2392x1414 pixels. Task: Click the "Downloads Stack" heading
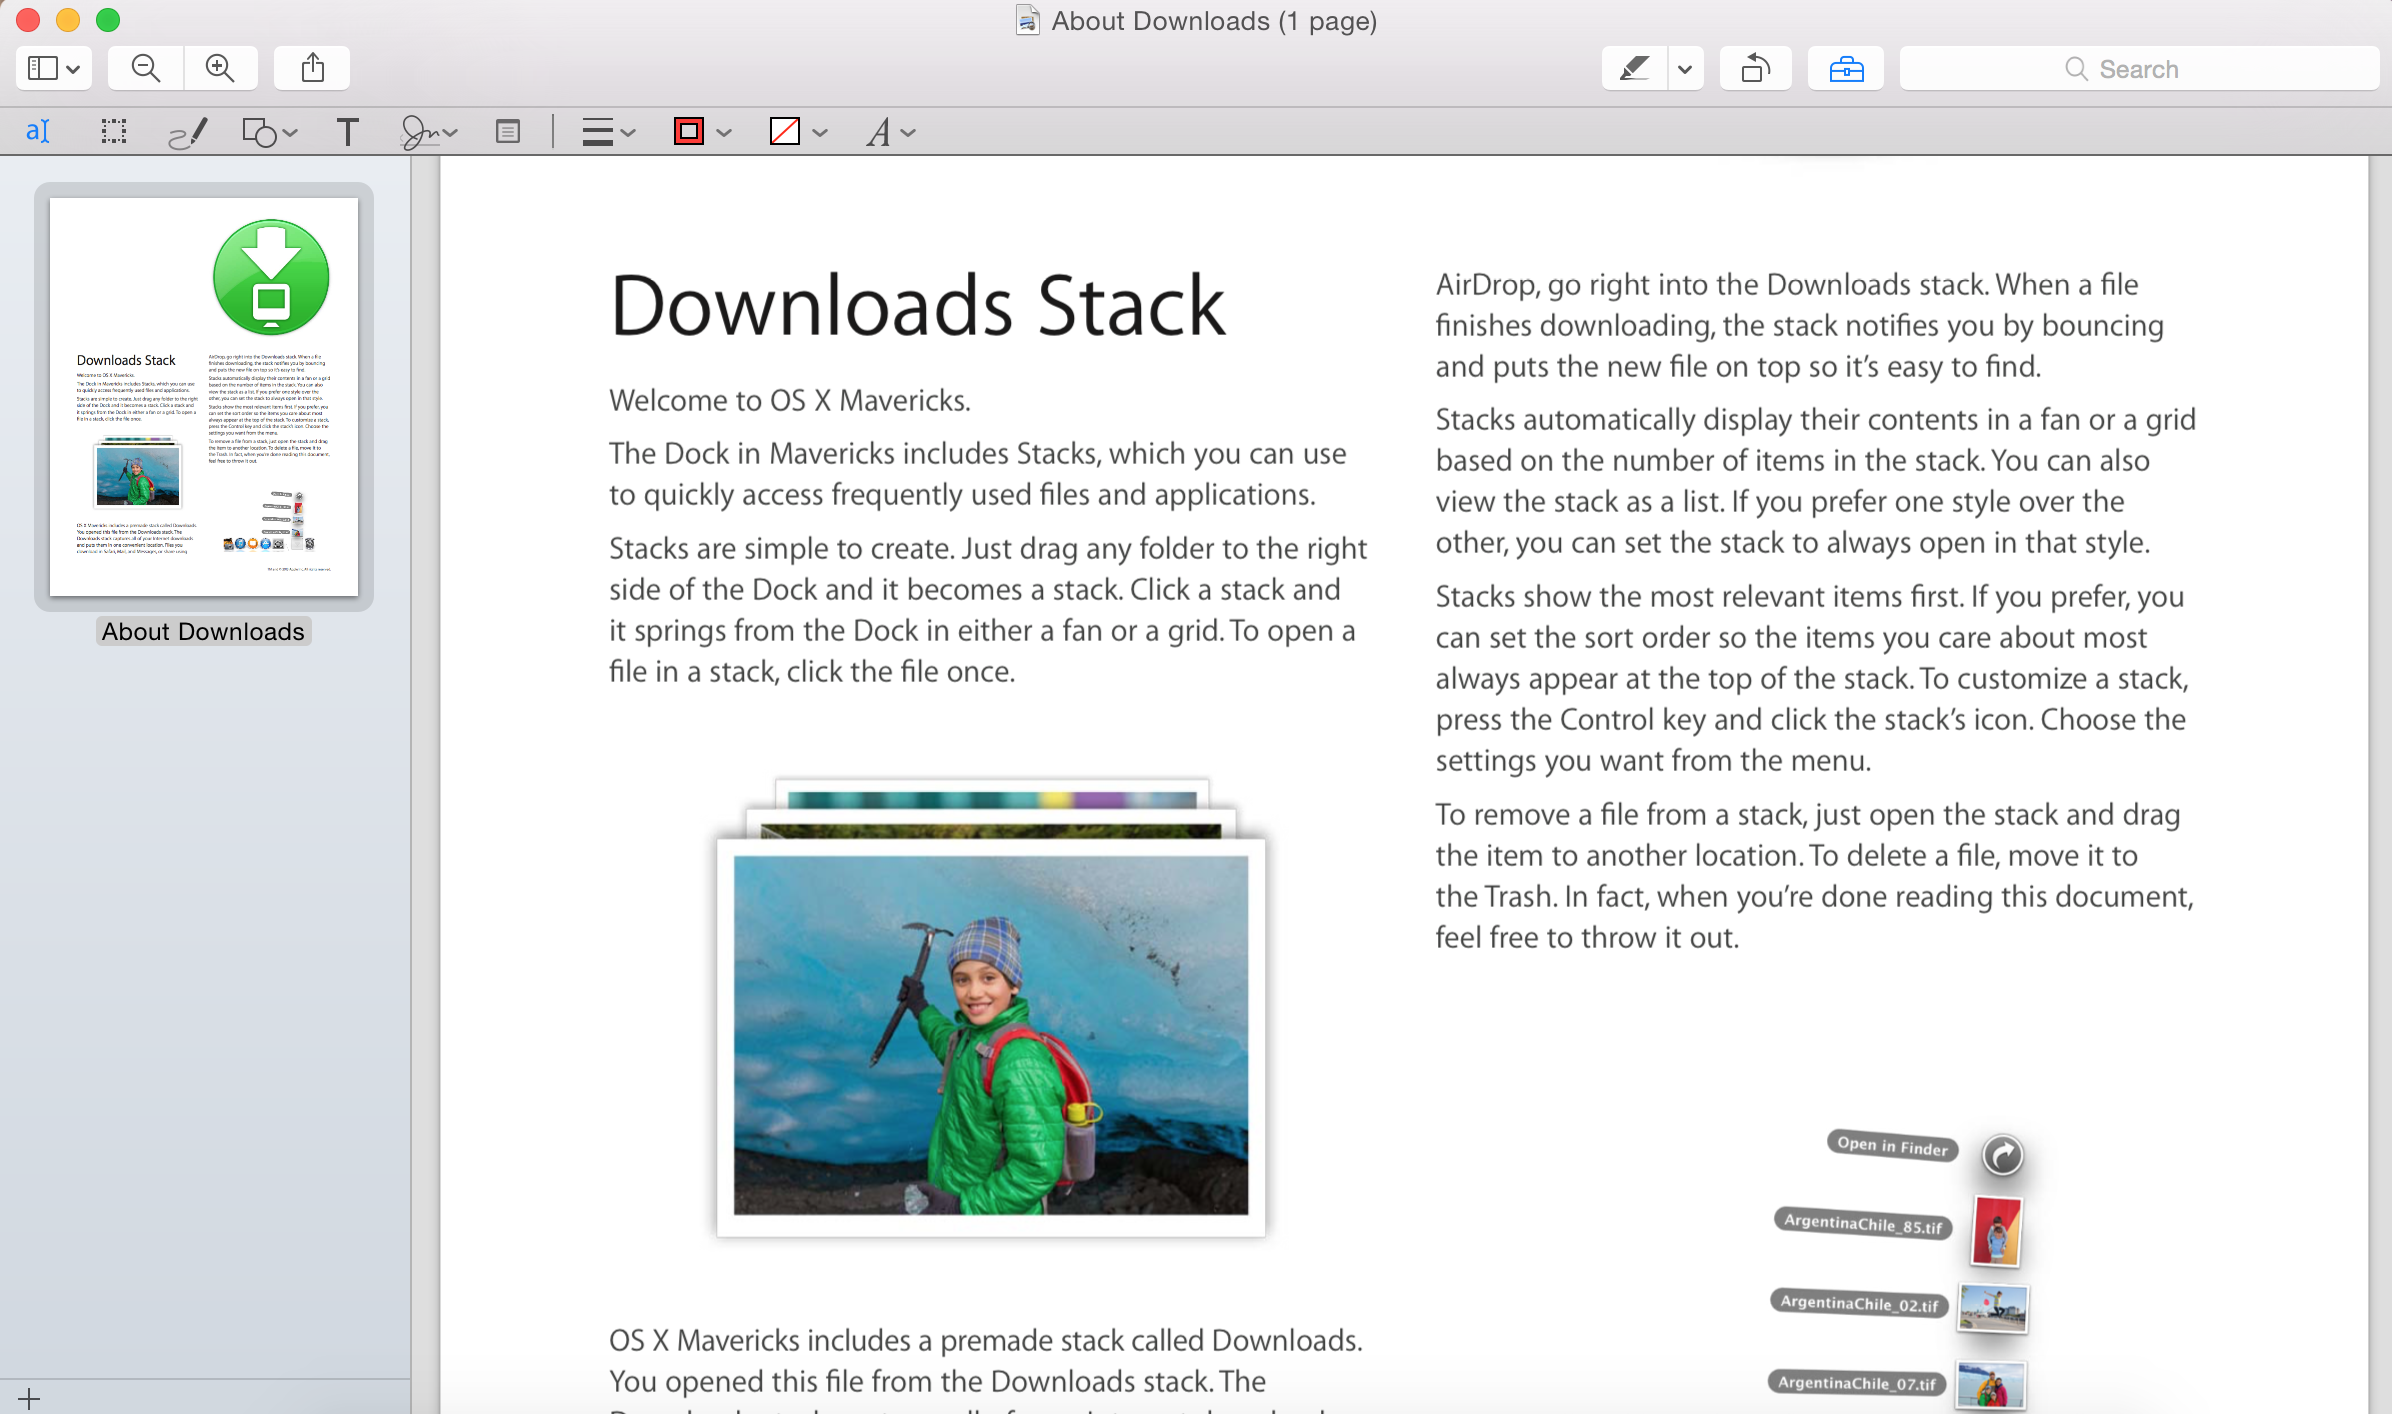[917, 305]
